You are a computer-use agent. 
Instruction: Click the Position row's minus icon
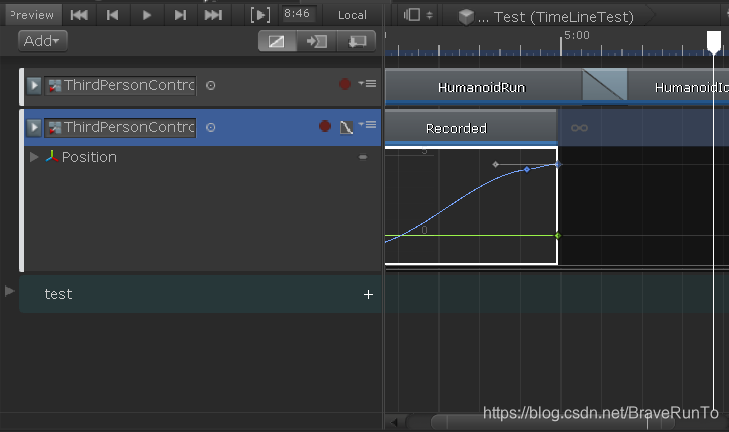[x=363, y=157]
